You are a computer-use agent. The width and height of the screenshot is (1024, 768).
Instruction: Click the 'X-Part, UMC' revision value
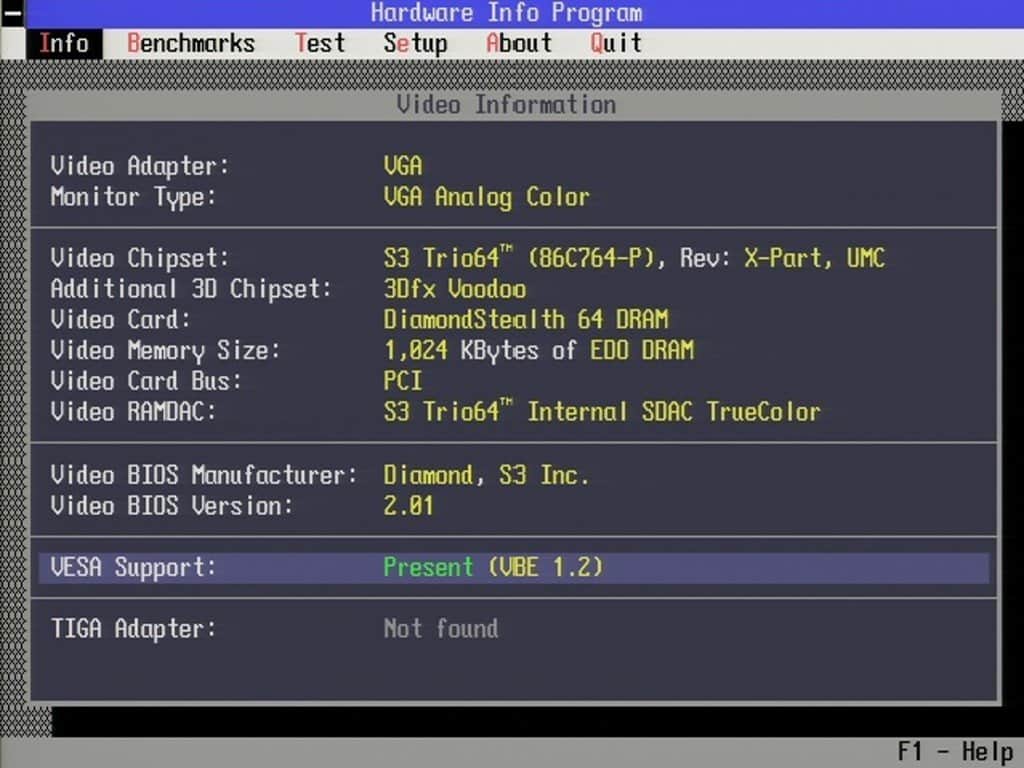point(814,258)
